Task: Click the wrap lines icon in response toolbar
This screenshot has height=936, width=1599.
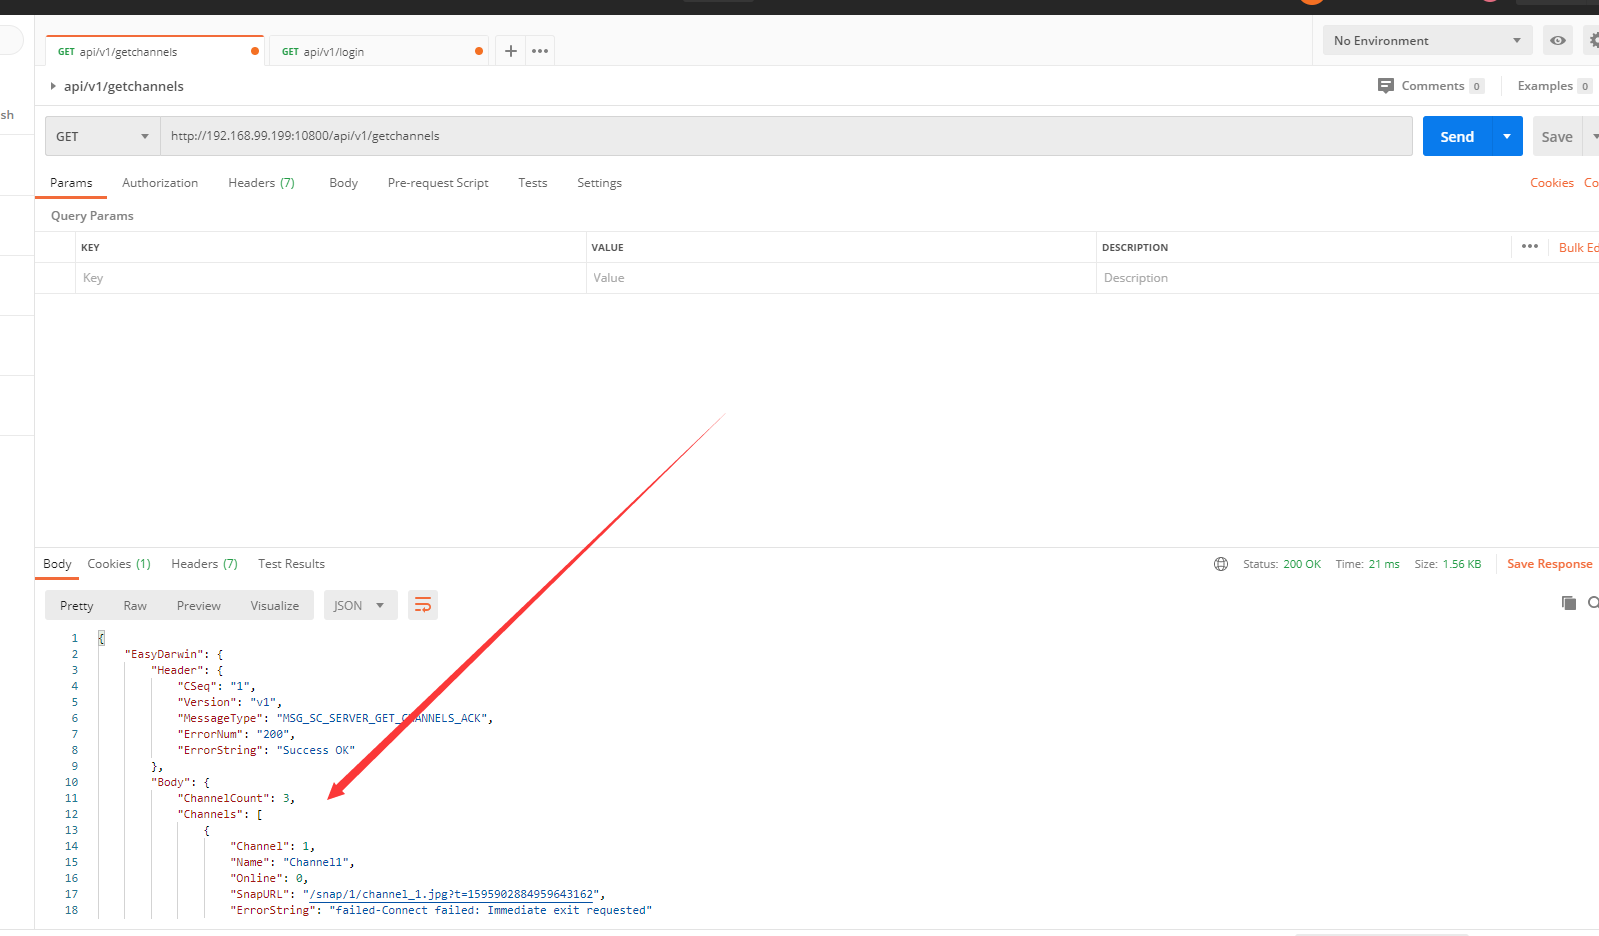Action: (423, 605)
